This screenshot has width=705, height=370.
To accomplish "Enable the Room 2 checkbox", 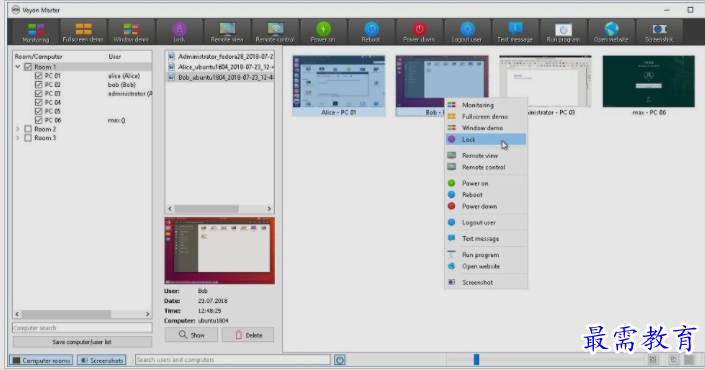I will (28, 129).
